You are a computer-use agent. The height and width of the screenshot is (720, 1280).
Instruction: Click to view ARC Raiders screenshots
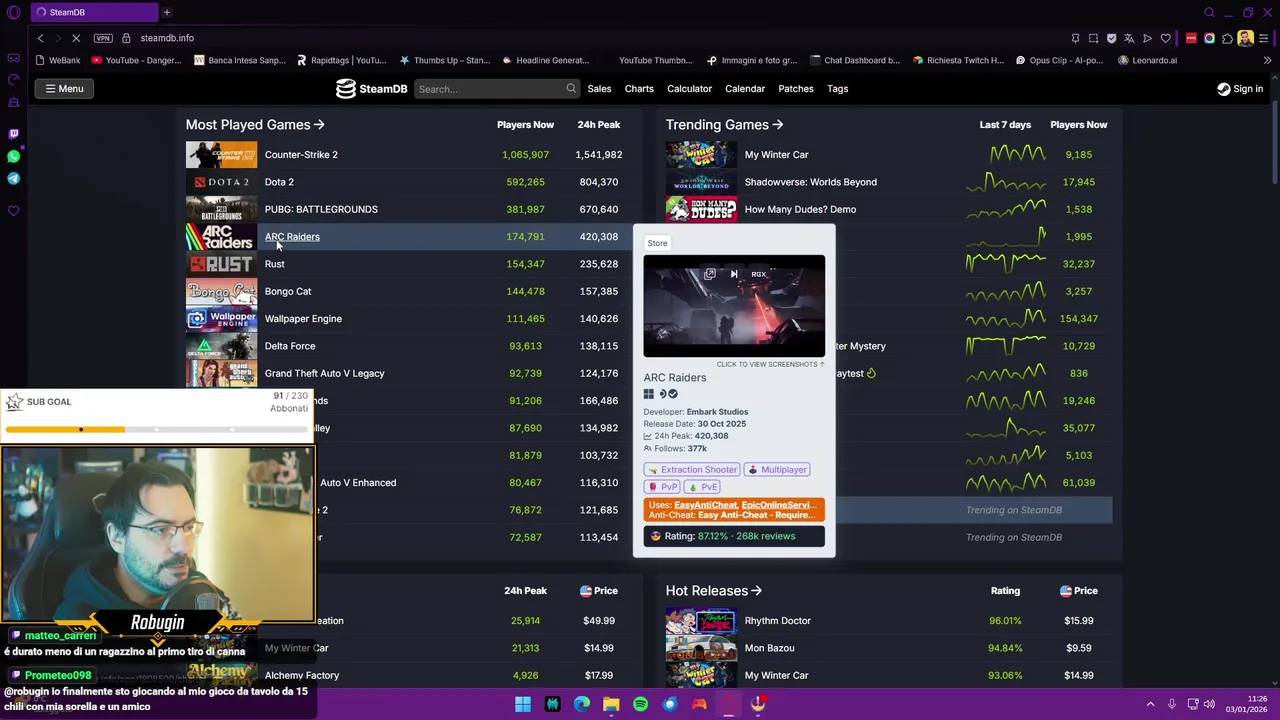tap(770, 364)
